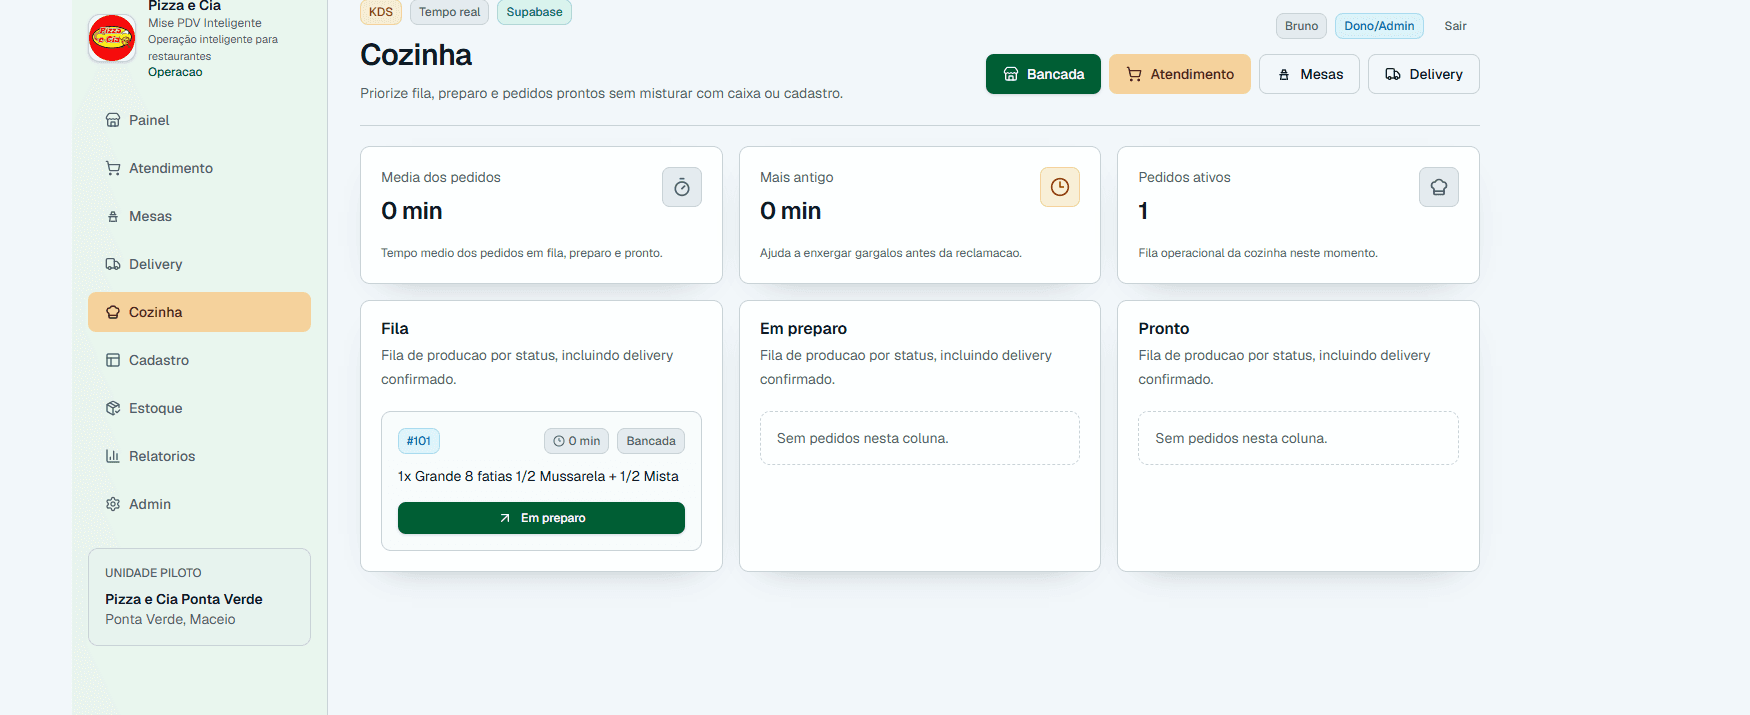The image size is (1750, 715).
Task: Click the KDS tag
Action: coord(381,12)
